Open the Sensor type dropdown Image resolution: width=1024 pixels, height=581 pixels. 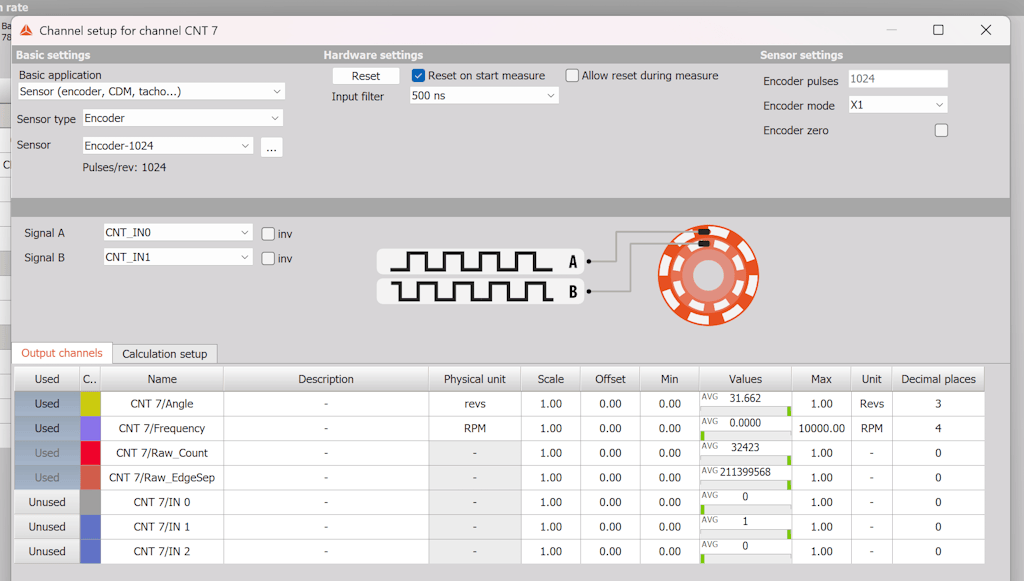pos(183,118)
